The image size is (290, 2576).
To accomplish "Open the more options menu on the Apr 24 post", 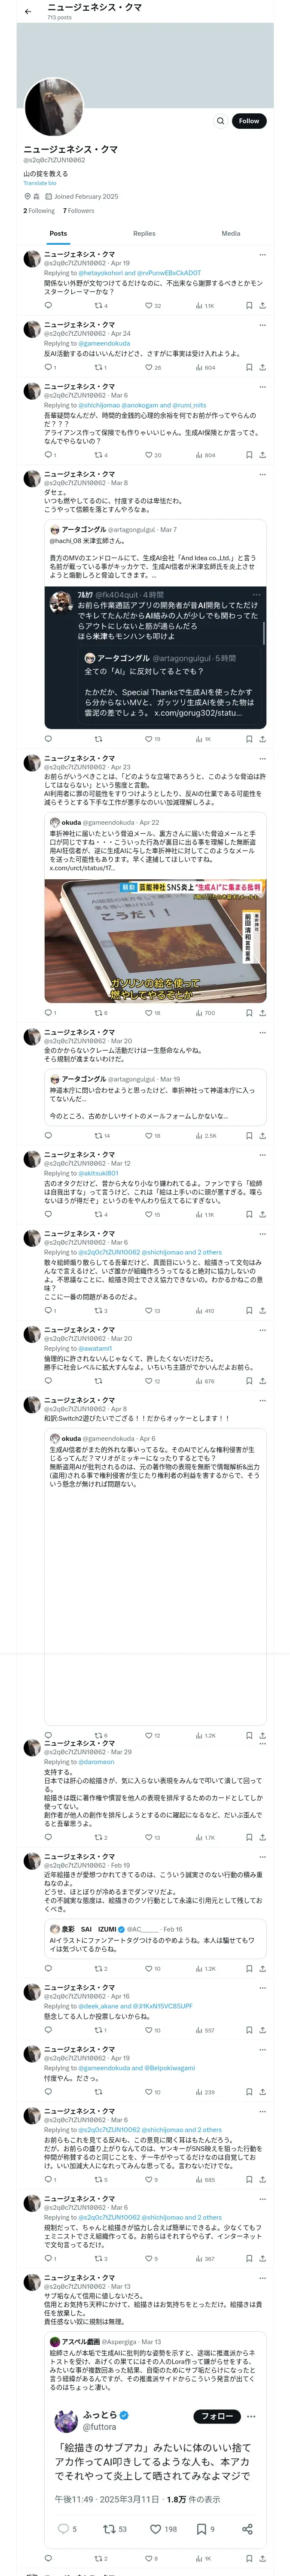I will coord(262,325).
